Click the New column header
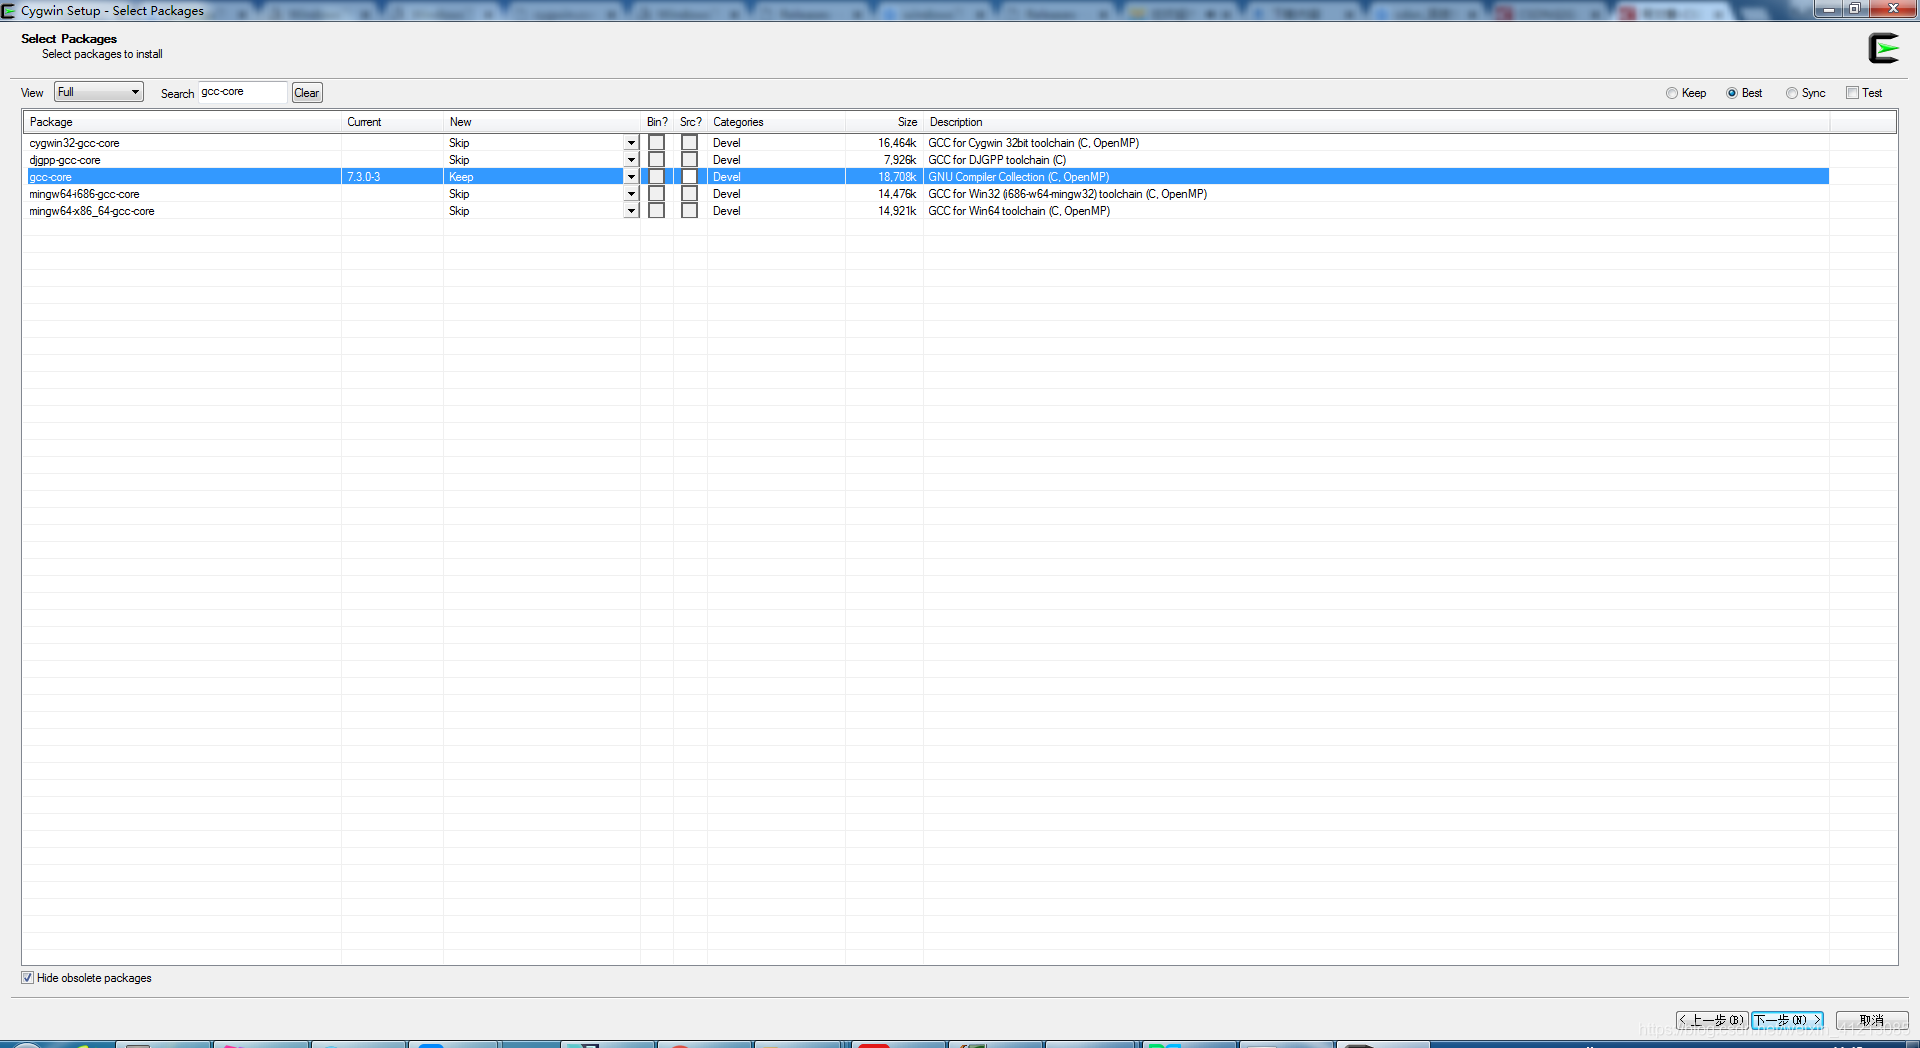 tap(541, 122)
